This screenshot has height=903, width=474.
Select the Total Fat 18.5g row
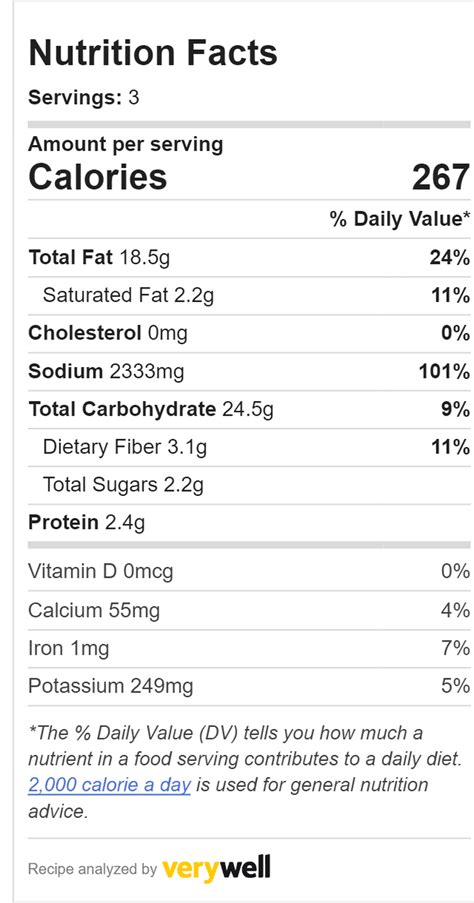click(x=249, y=257)
